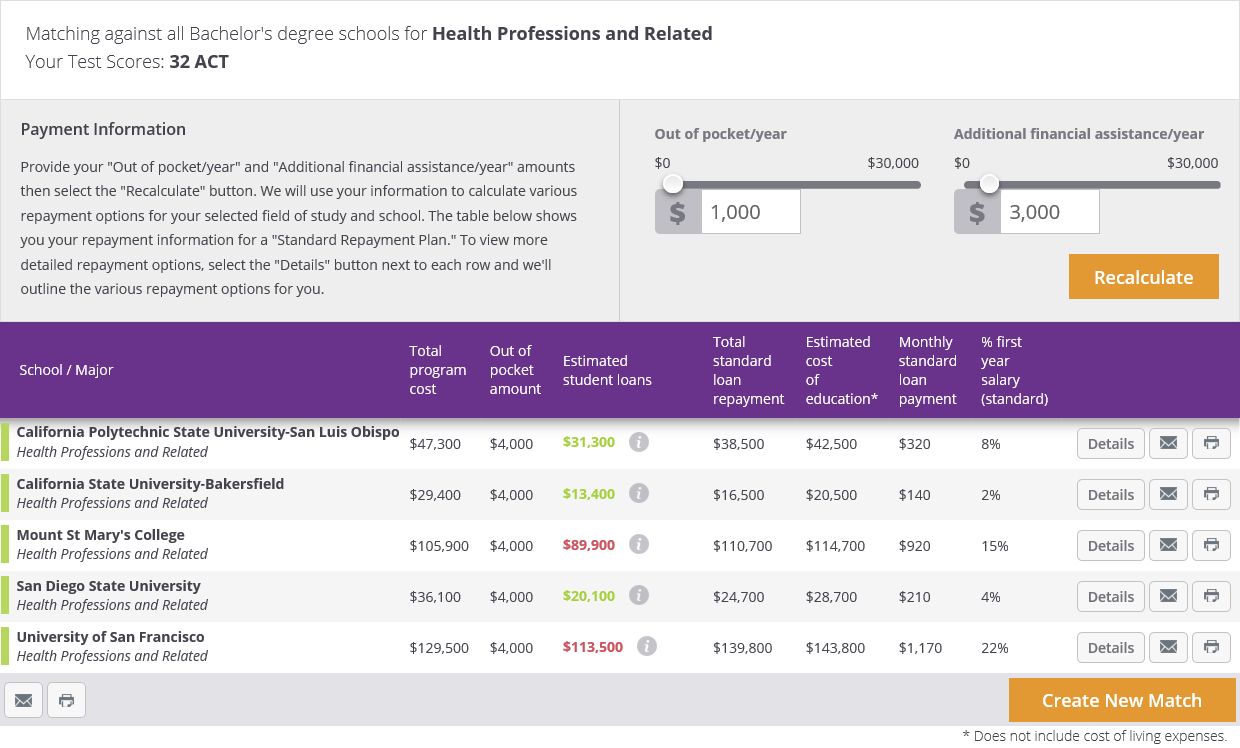Email the University of San Francisco row
This screenshot has height=748, width=1240.
1168,647
